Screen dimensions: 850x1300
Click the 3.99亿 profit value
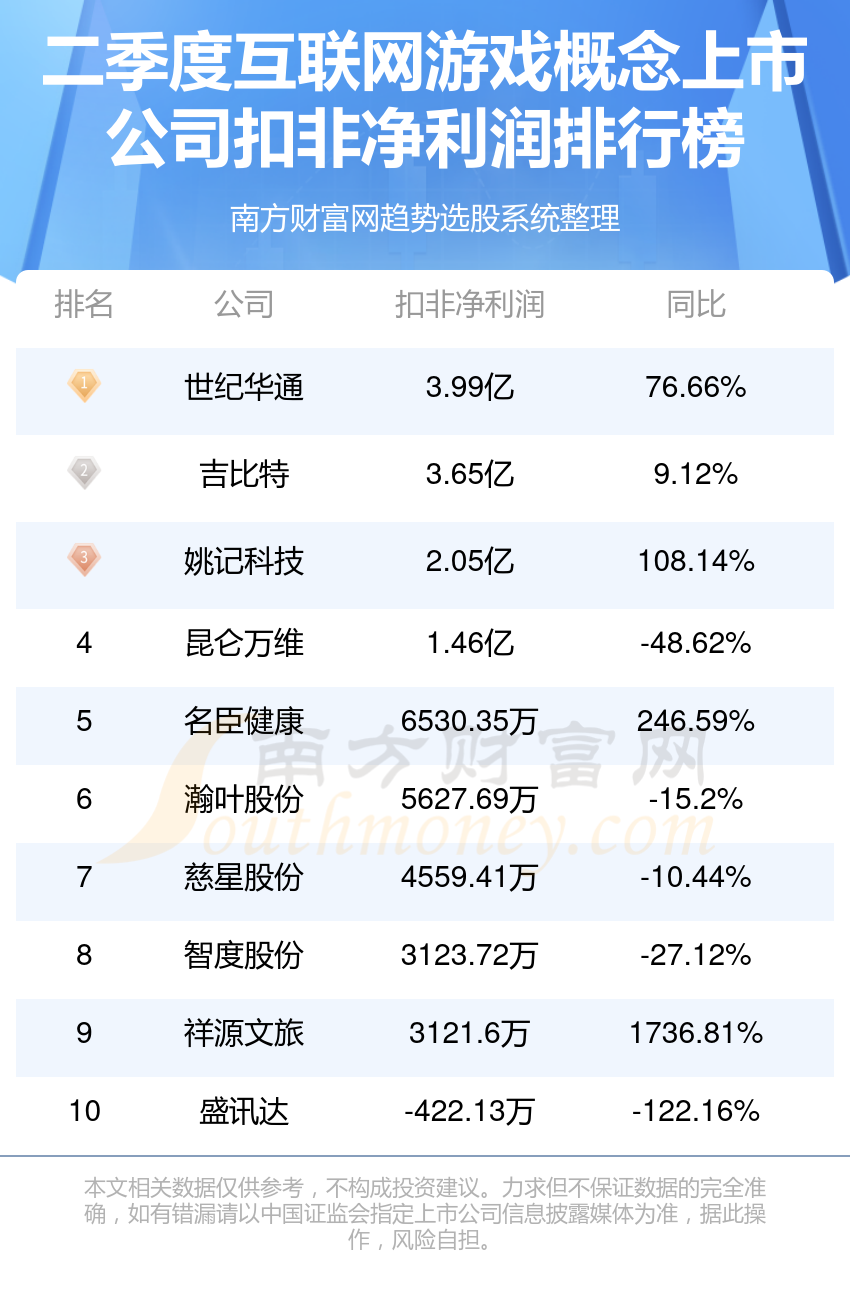tap(470, 387)
